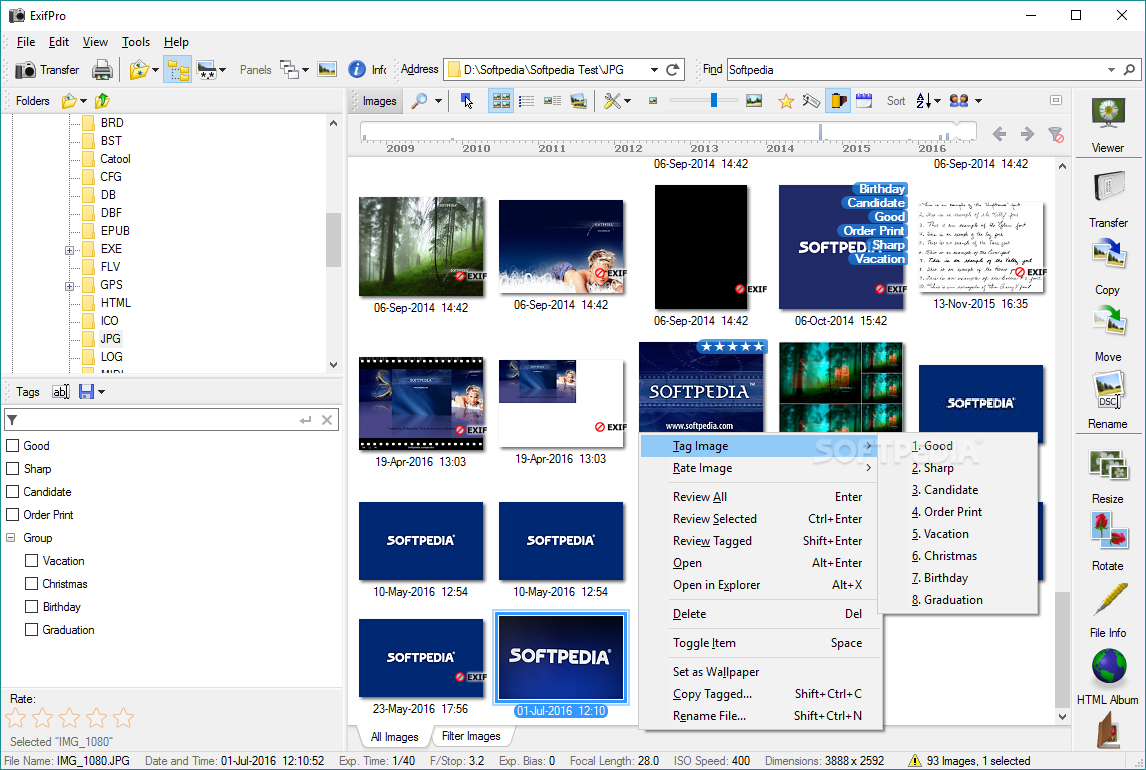Open the Panels layout dropdown arrow
This screenshot has width=1146, height=770.
click(x=306, y=70)
